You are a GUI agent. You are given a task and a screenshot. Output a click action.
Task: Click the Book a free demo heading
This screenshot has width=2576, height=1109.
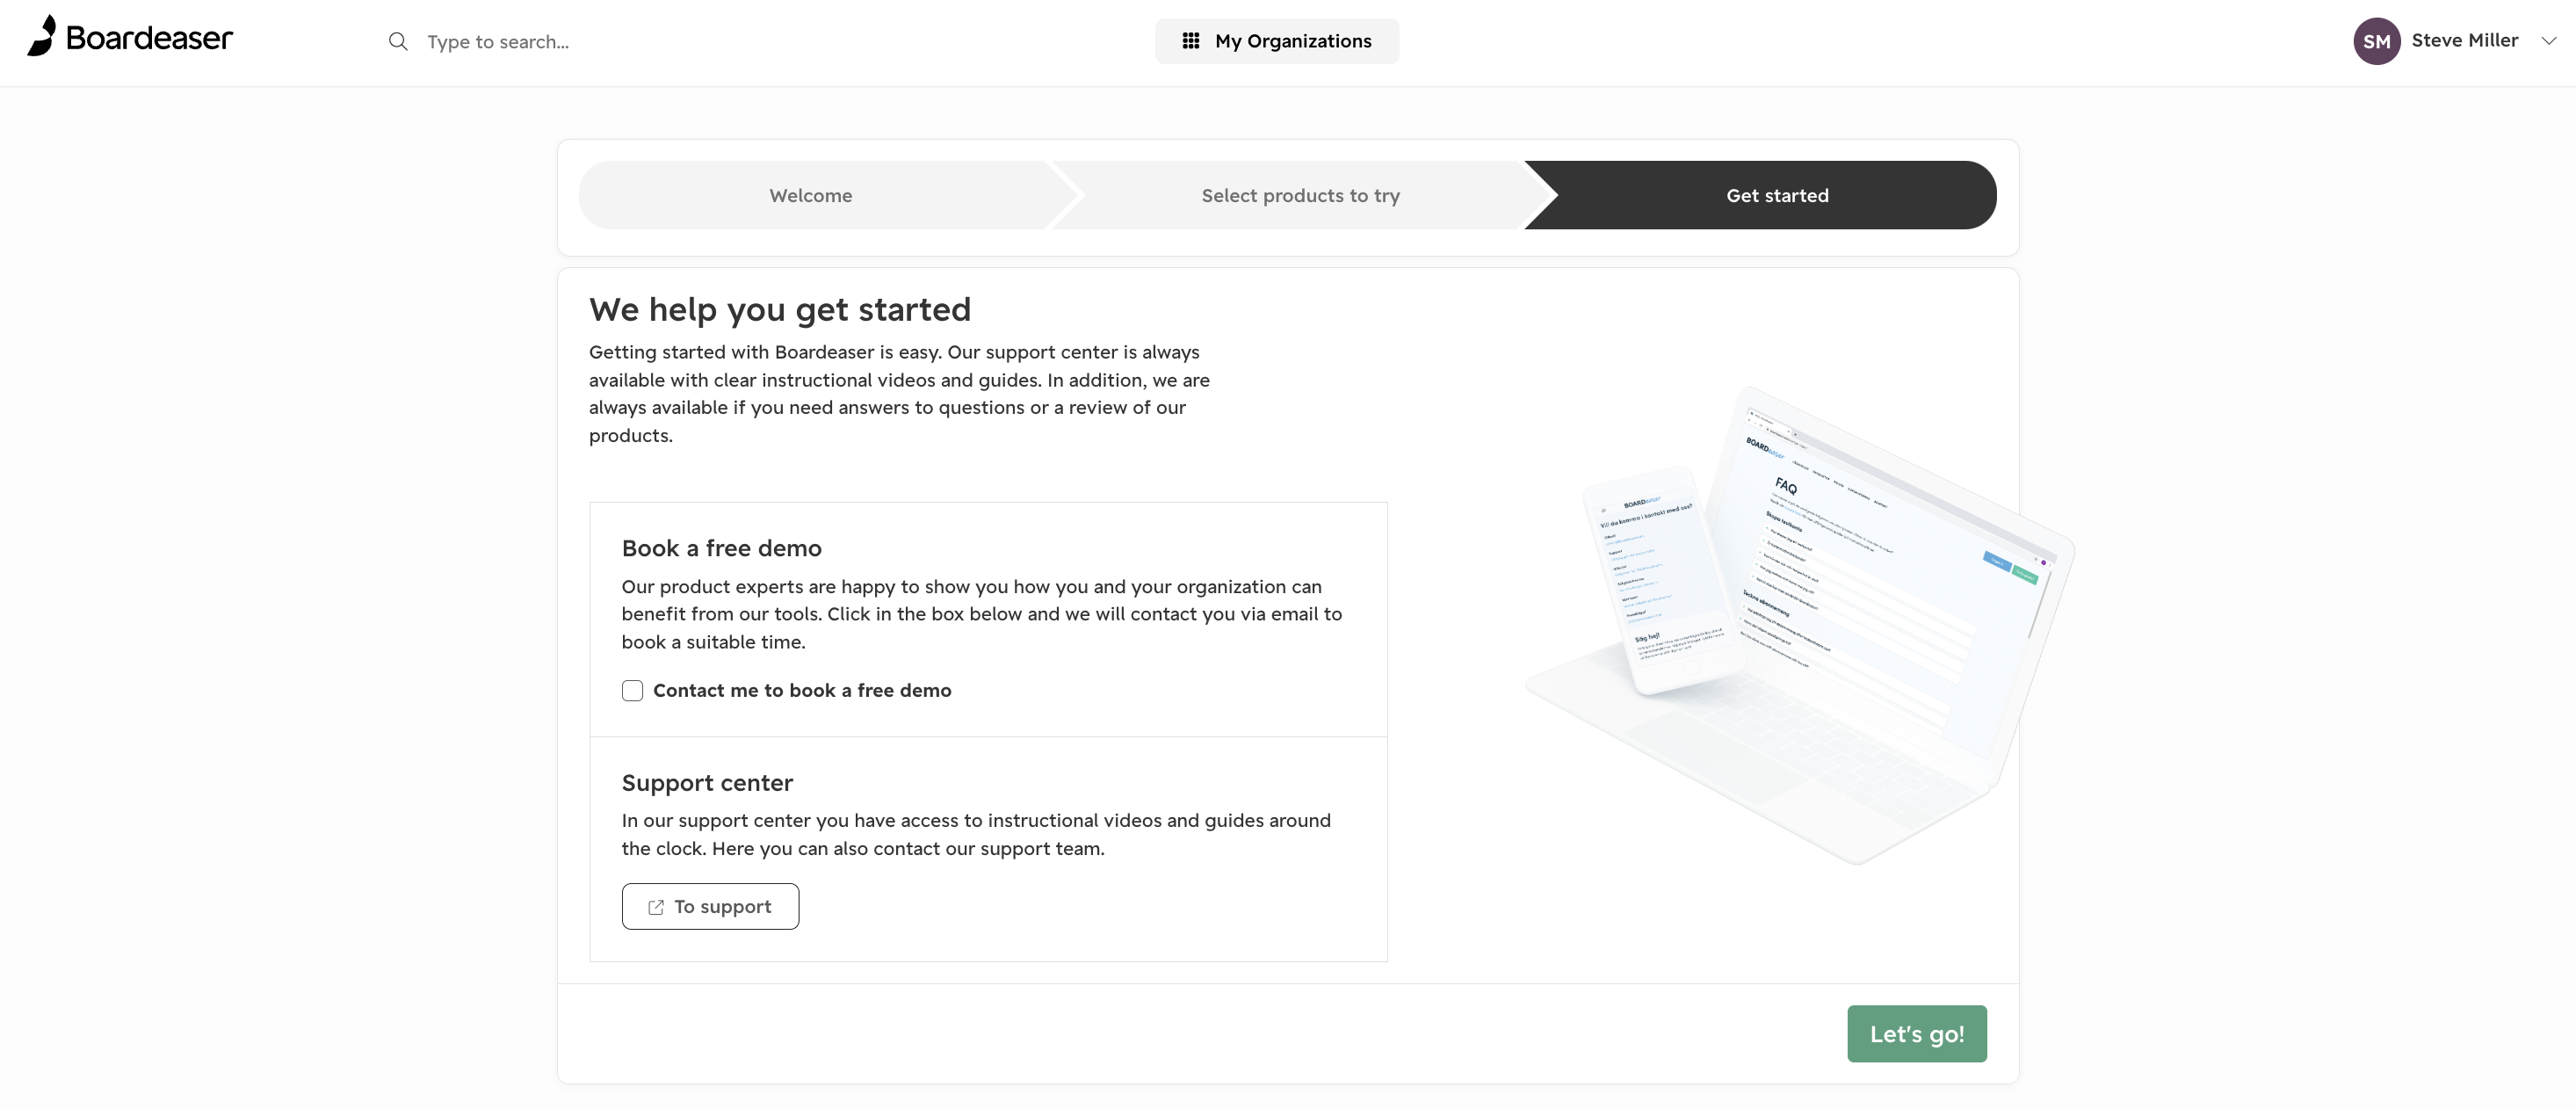point(721,548)
